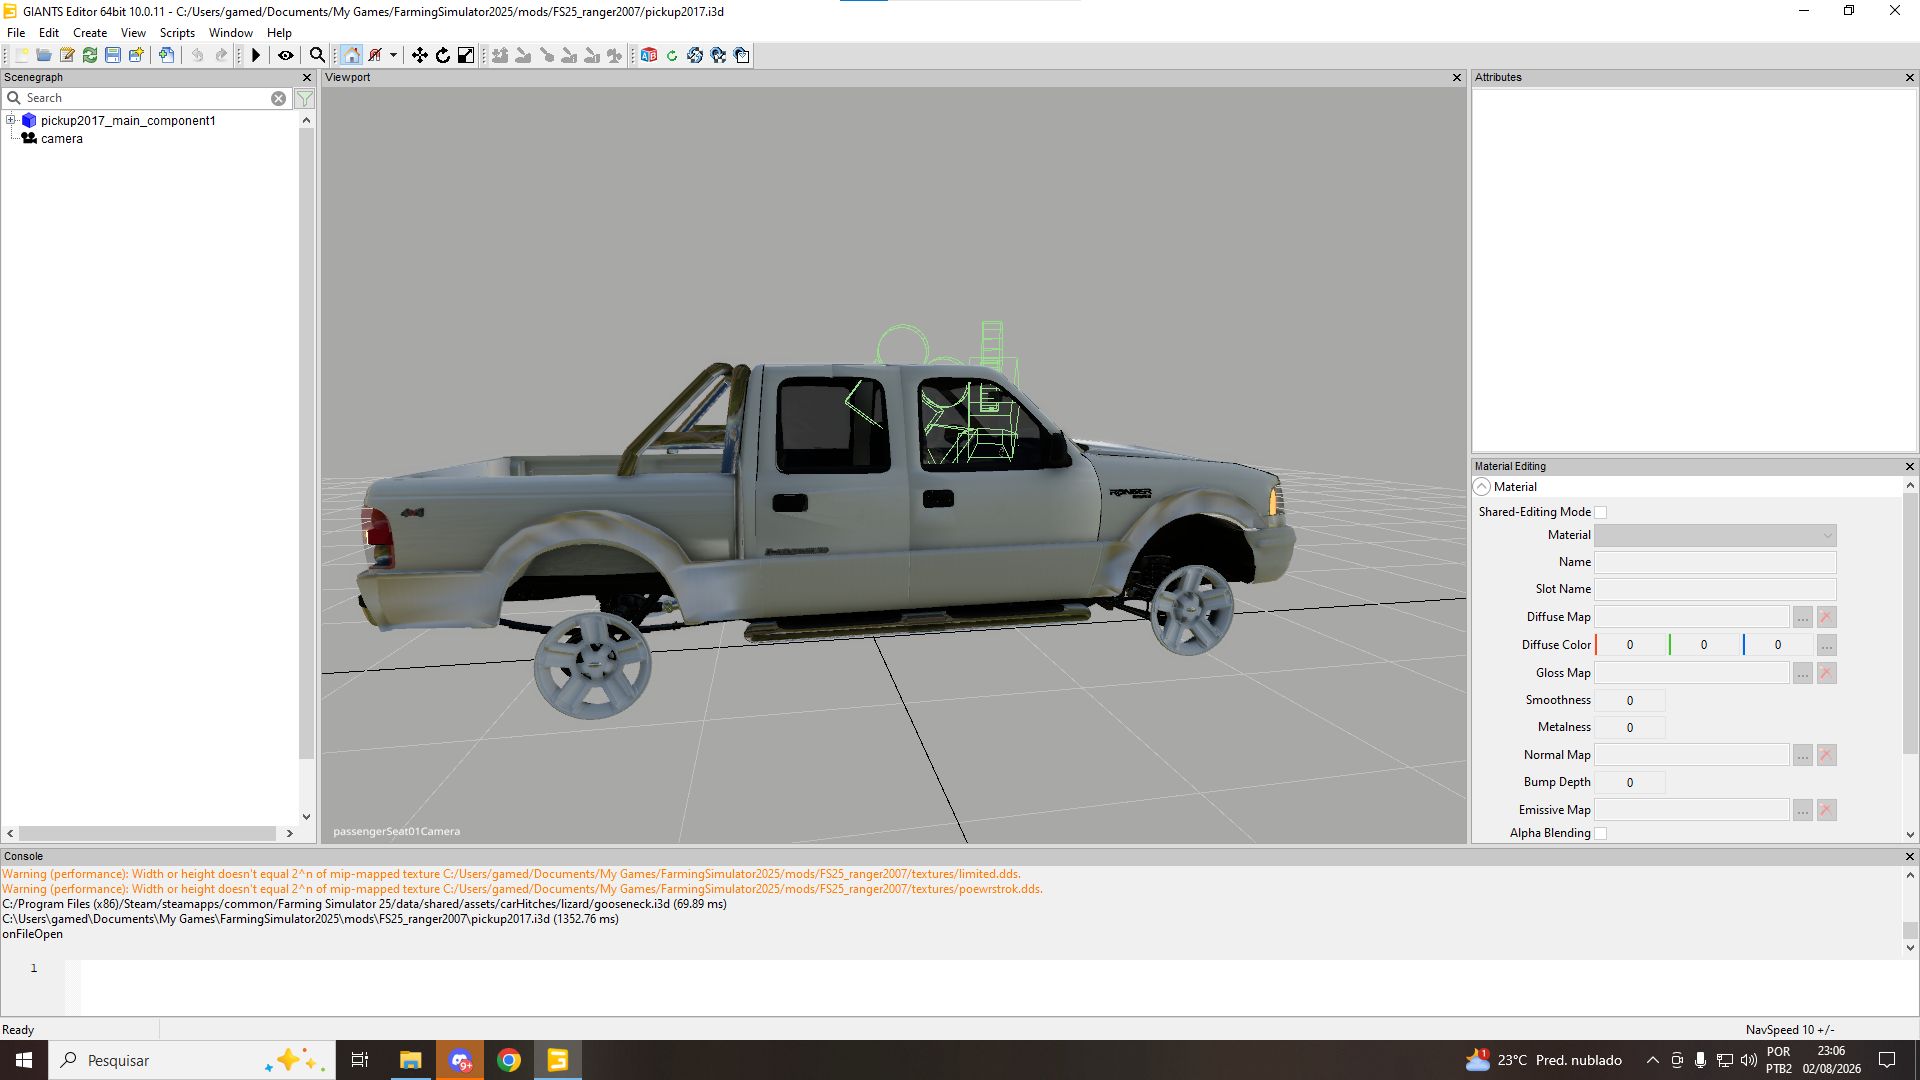Click the notepad edit icon in toolbar
Screen dimensions: 1920x1080
click(67, 55)
